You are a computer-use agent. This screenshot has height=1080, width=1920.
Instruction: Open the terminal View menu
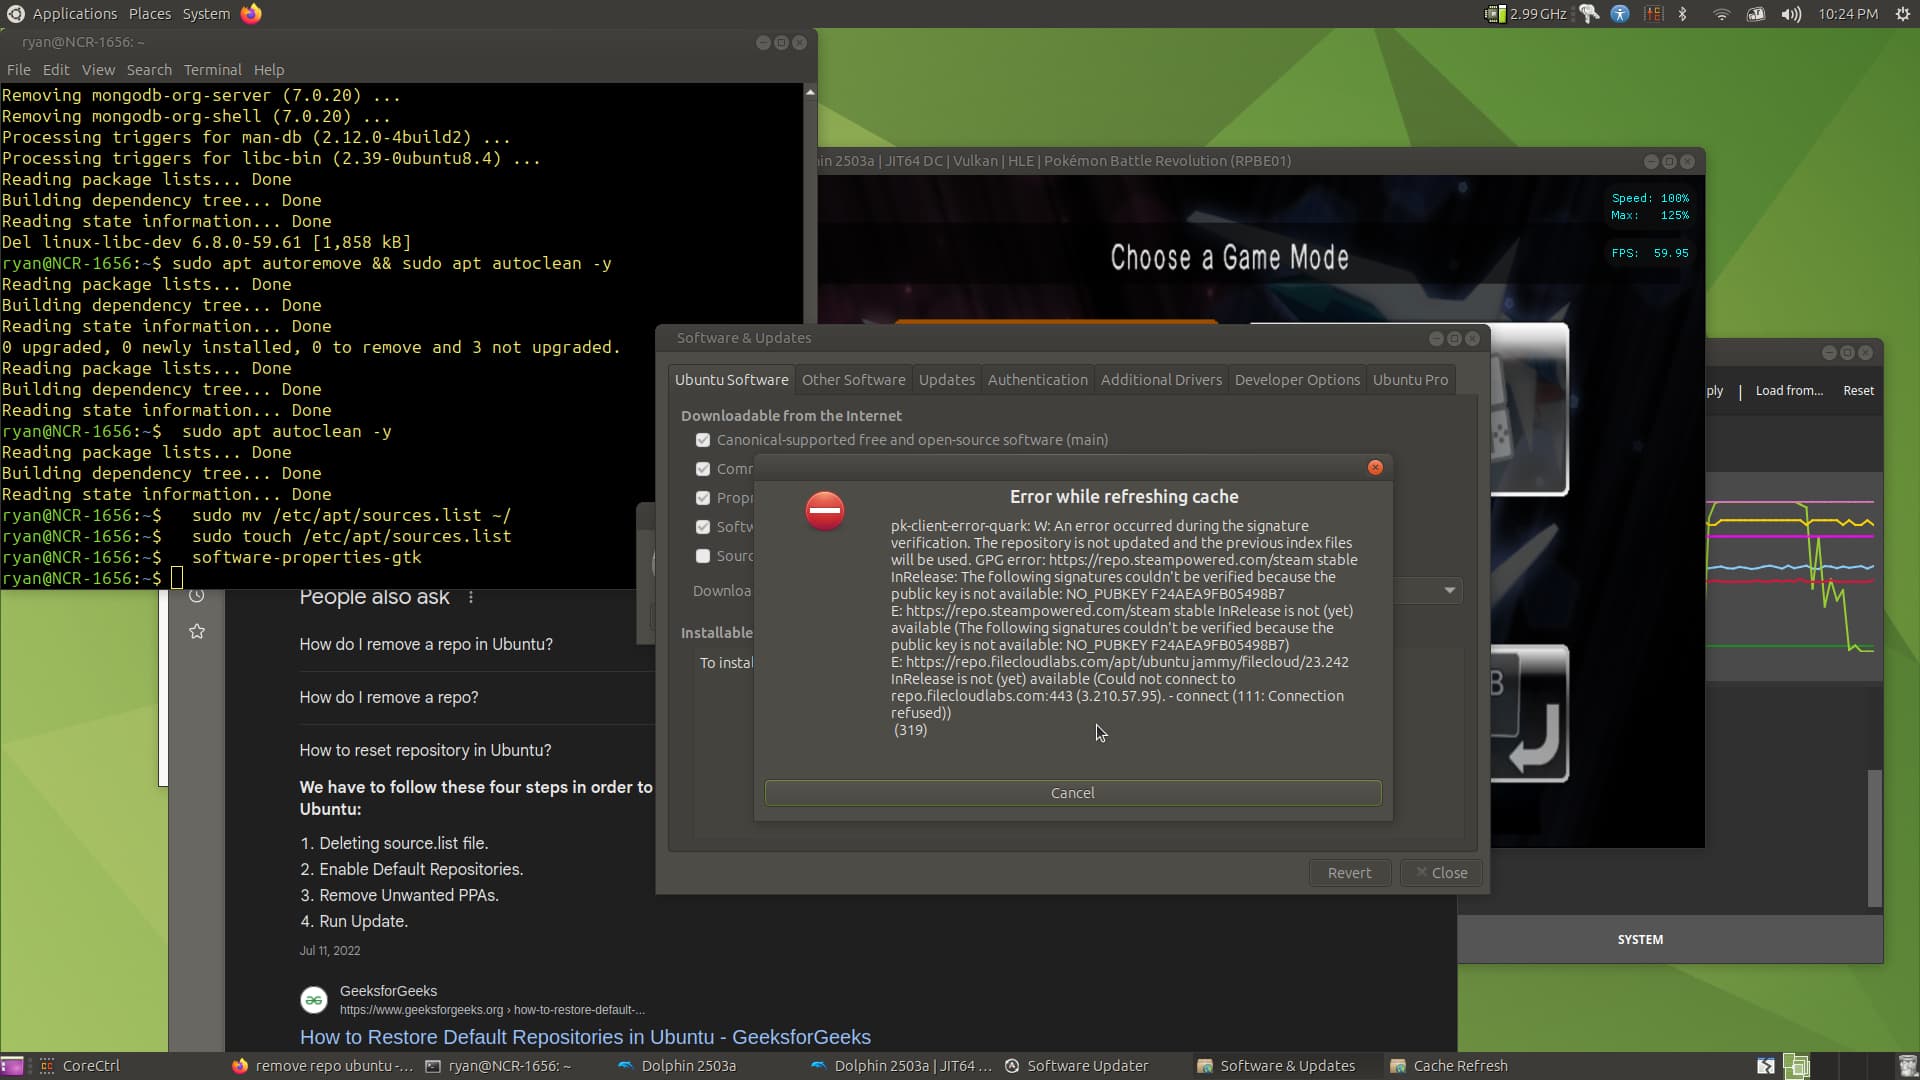(98, 70)
